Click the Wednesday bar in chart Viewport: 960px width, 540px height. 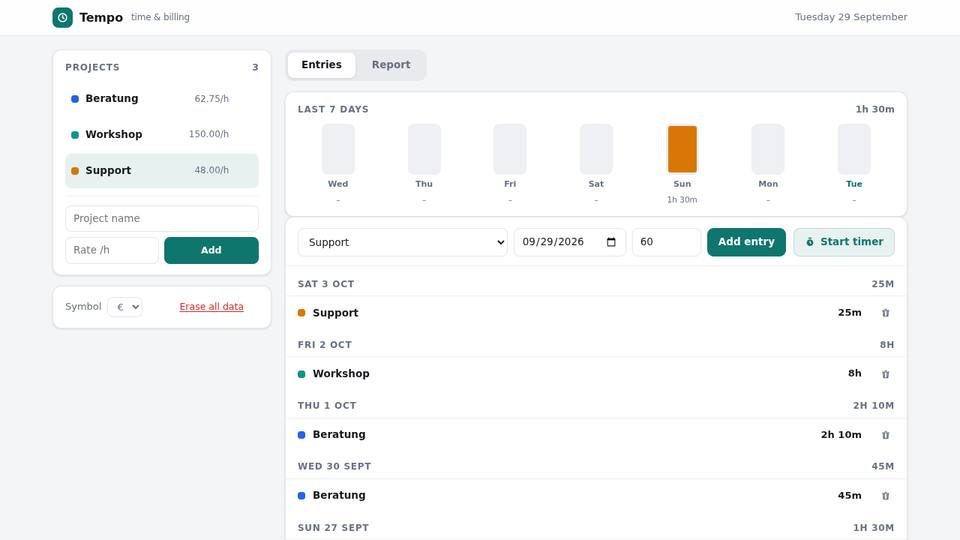coord(338,149)
